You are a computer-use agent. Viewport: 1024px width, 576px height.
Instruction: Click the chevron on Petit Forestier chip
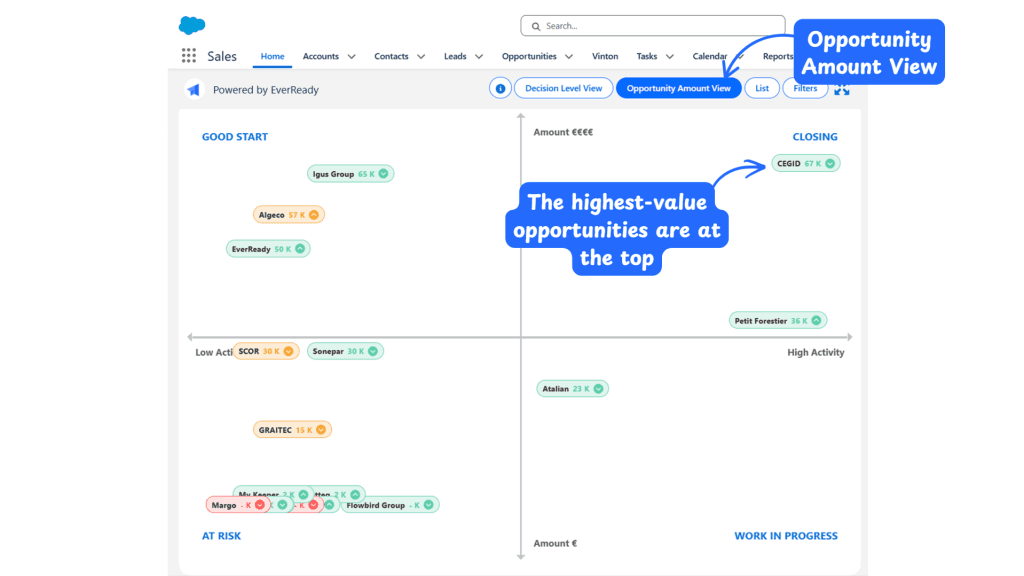click(x=816, y=321)
